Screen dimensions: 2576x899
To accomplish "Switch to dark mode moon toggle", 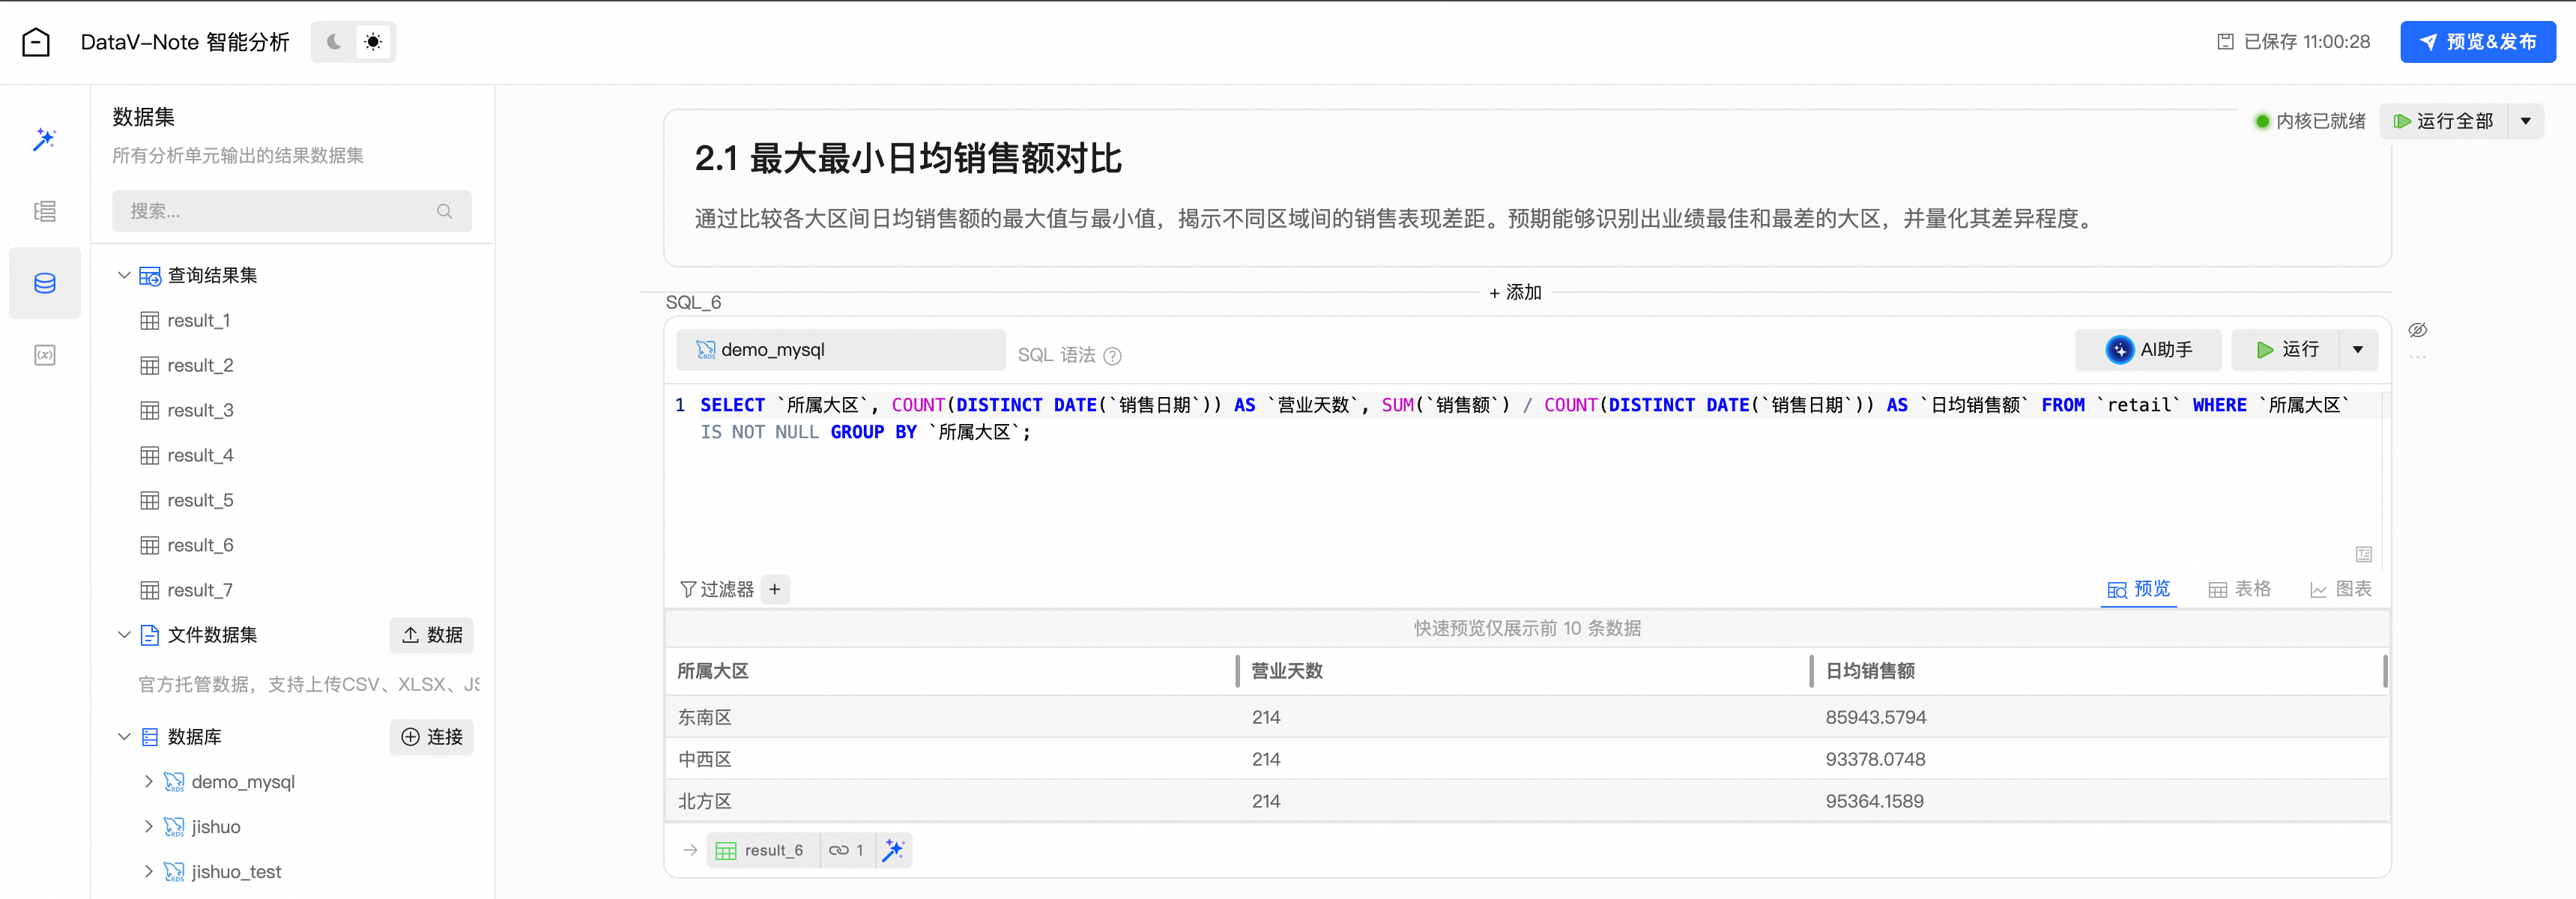I will 334,42.
